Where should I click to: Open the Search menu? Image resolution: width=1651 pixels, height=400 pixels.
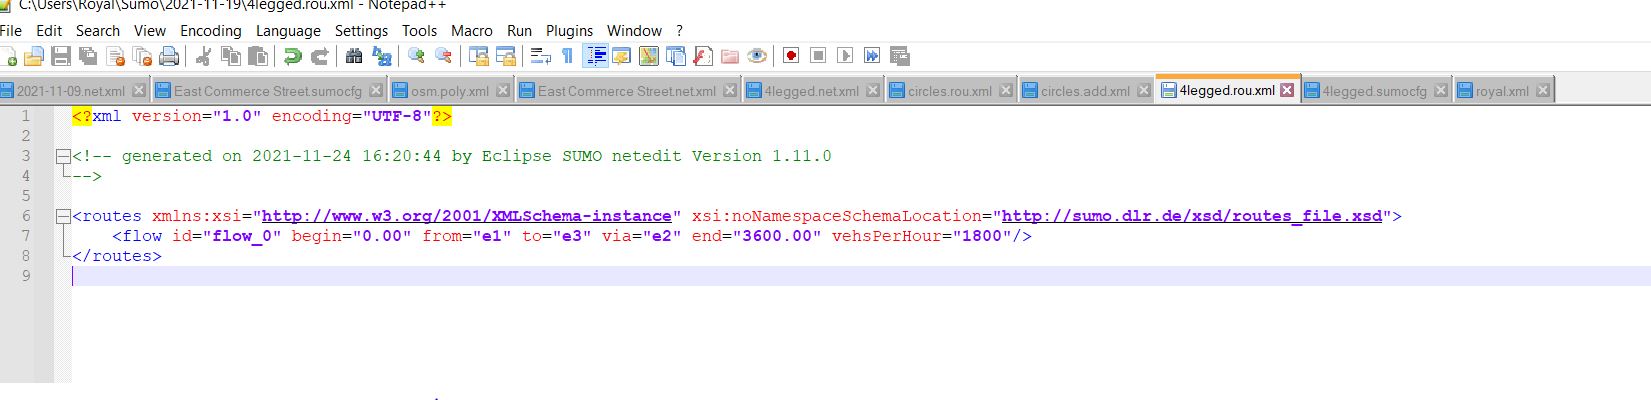click(98, 31)
